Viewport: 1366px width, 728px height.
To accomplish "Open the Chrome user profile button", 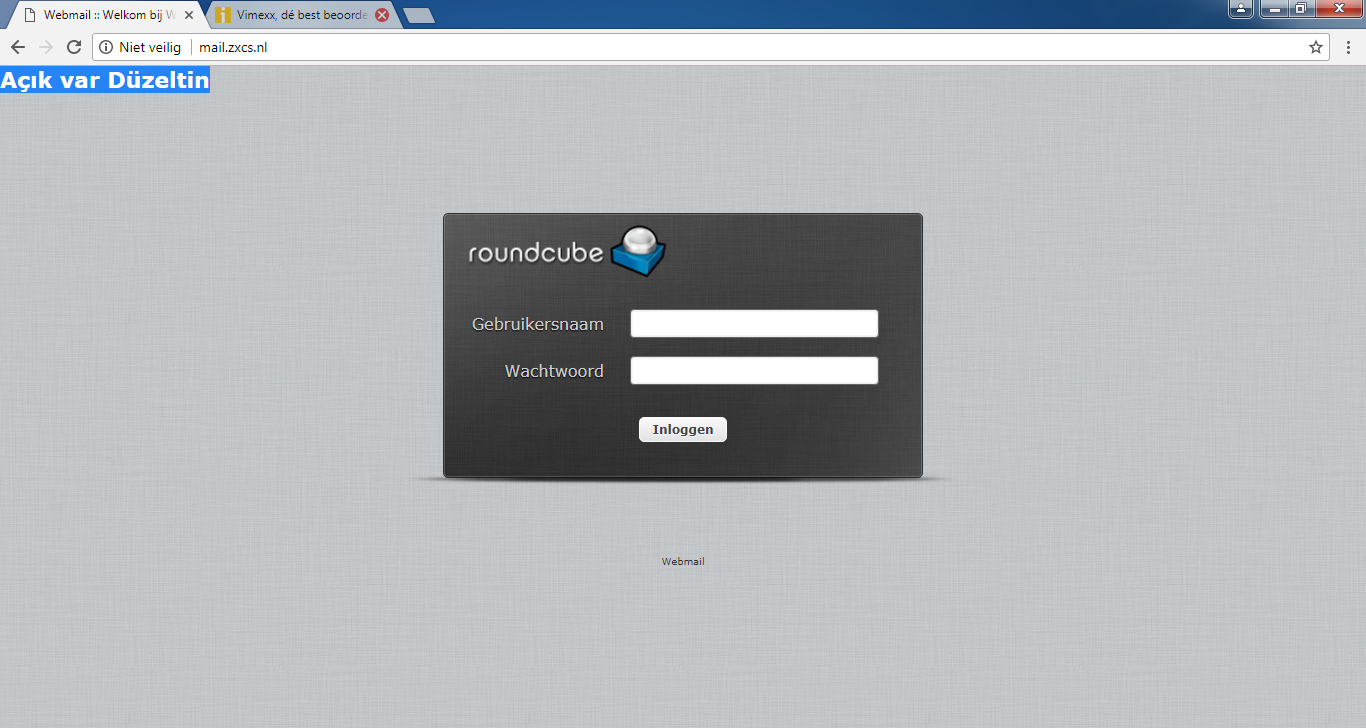I will pyautogui.click(x=1241, y=9).
